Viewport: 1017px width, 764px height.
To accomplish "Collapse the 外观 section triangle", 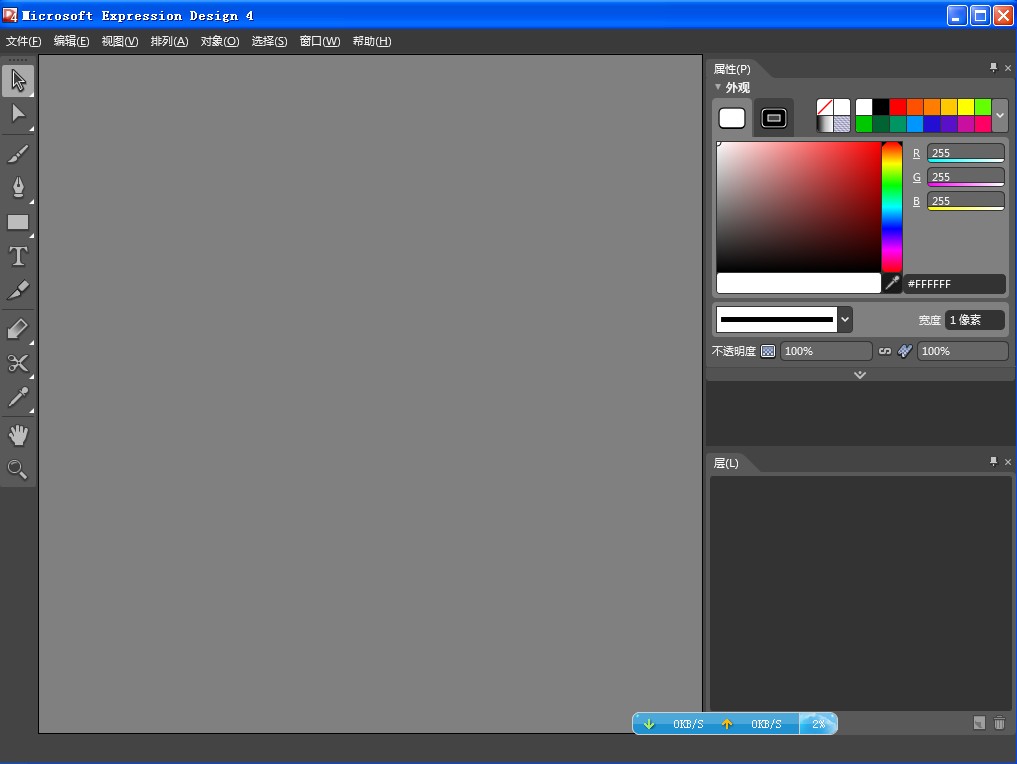I will click(x=718, y=87).
